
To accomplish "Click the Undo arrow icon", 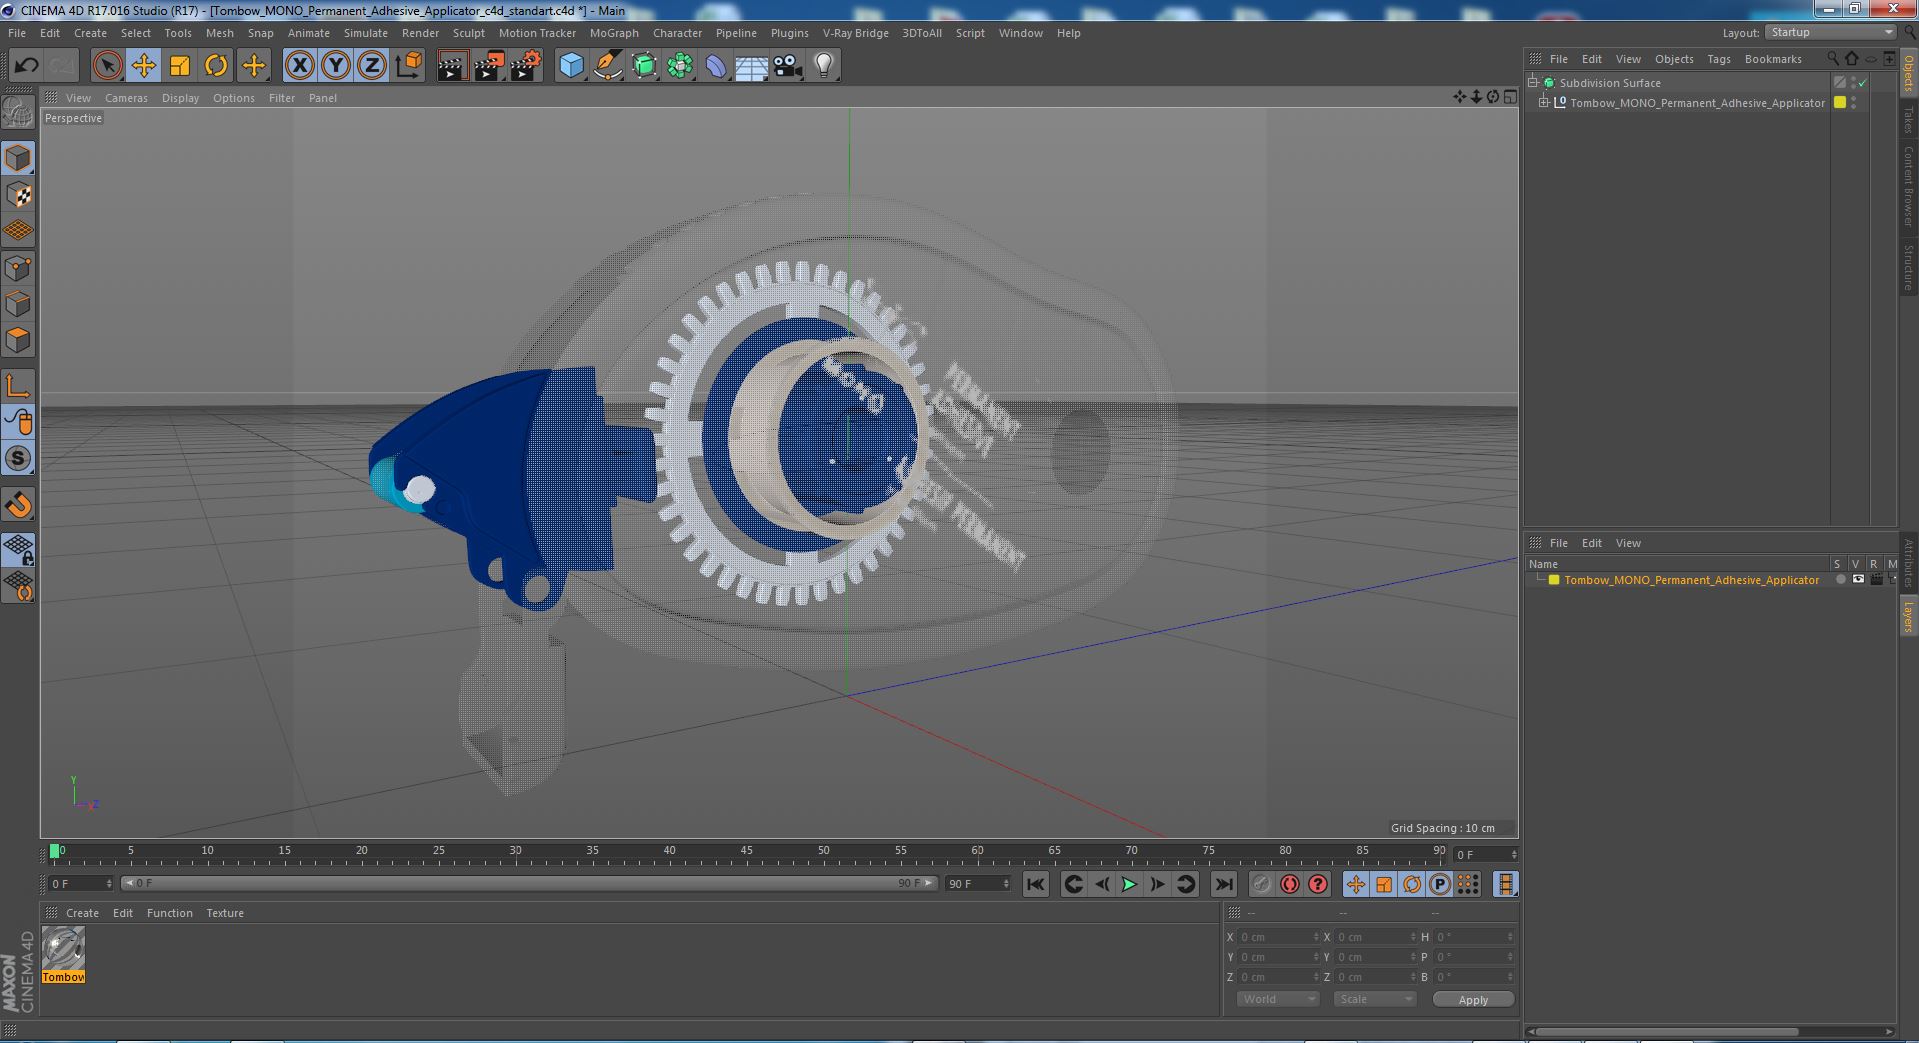I will pos(26,66).
